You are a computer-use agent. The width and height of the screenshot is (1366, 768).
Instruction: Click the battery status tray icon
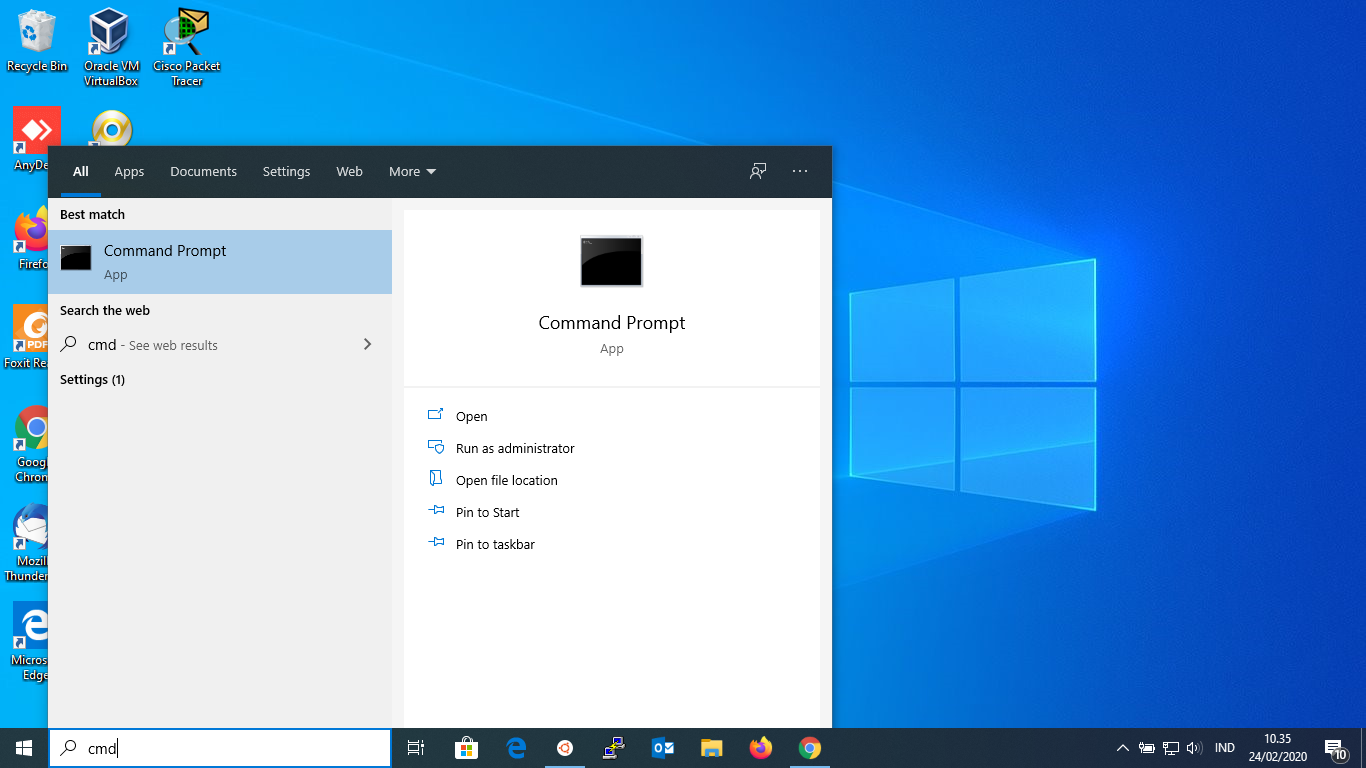(1147, 748)
